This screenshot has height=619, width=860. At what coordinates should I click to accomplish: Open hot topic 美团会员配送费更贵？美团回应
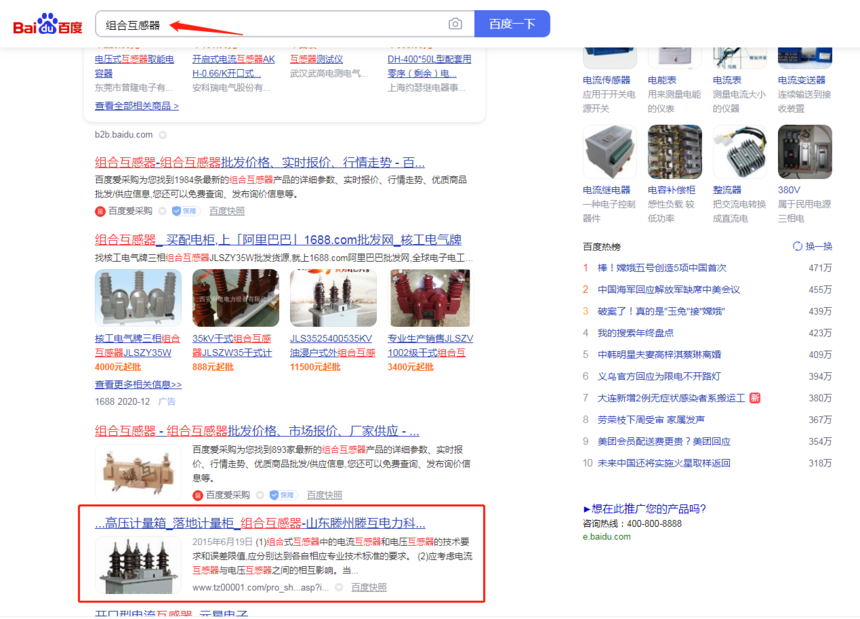click(x=664, y=441)
